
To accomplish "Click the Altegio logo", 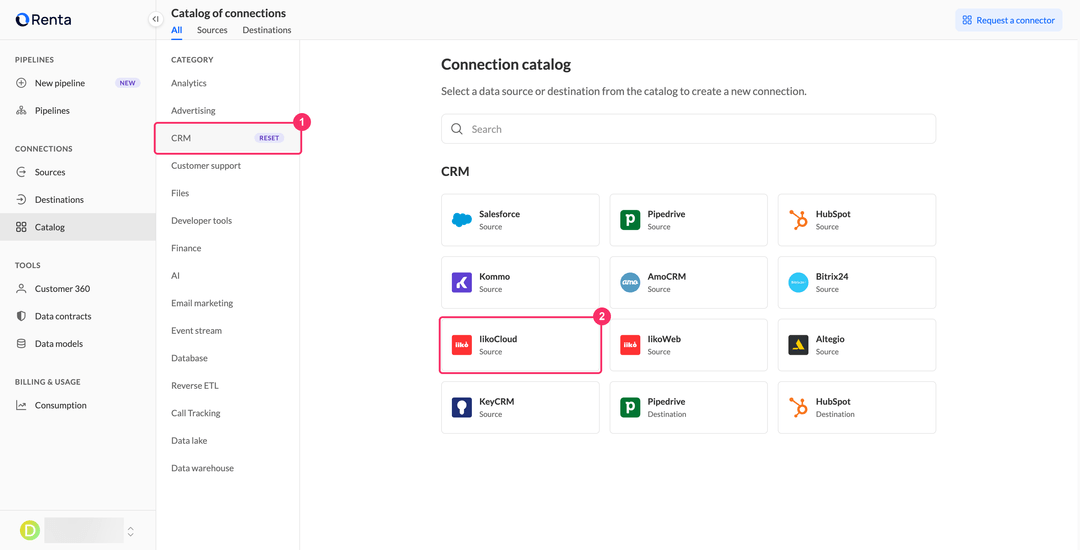I will click(798, 345).
